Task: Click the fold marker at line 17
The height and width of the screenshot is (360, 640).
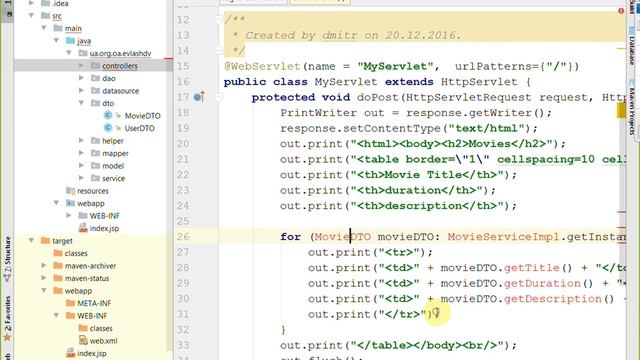Action: 219,97
